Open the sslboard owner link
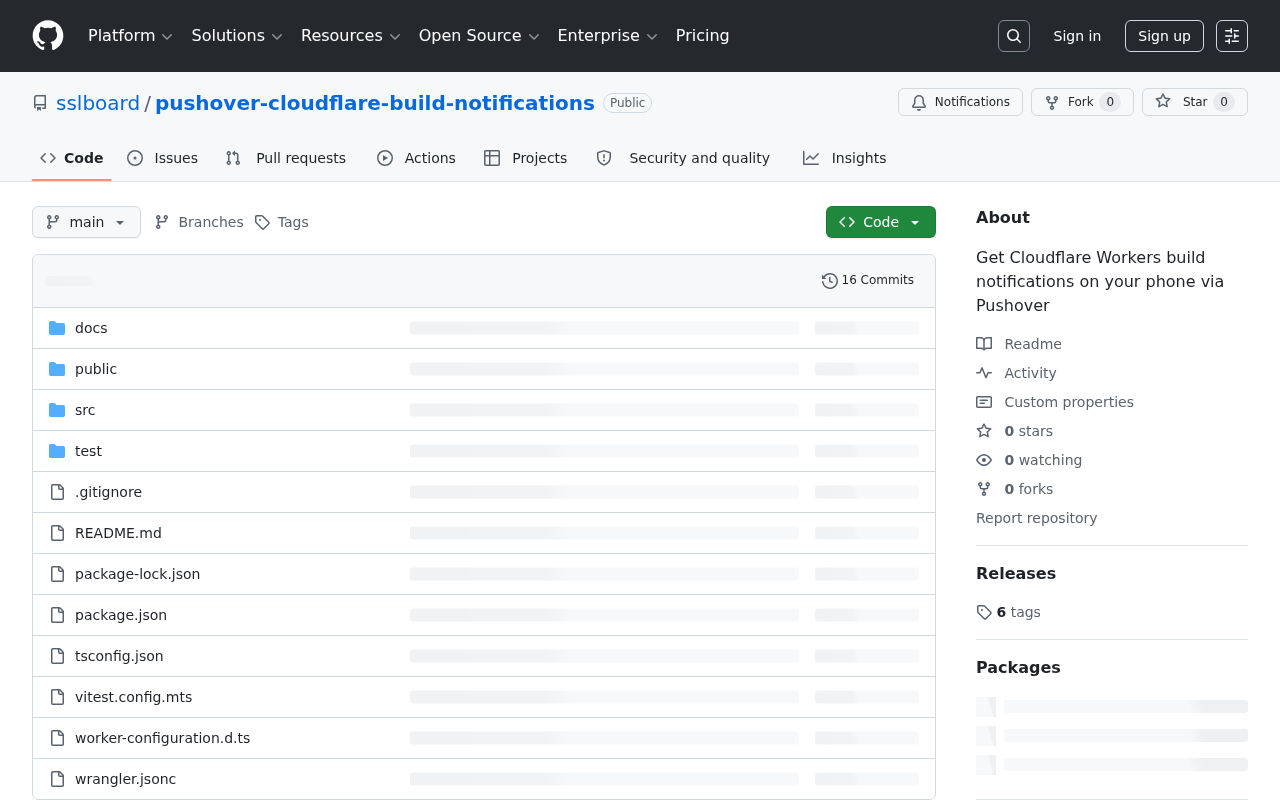 [98, 103]
